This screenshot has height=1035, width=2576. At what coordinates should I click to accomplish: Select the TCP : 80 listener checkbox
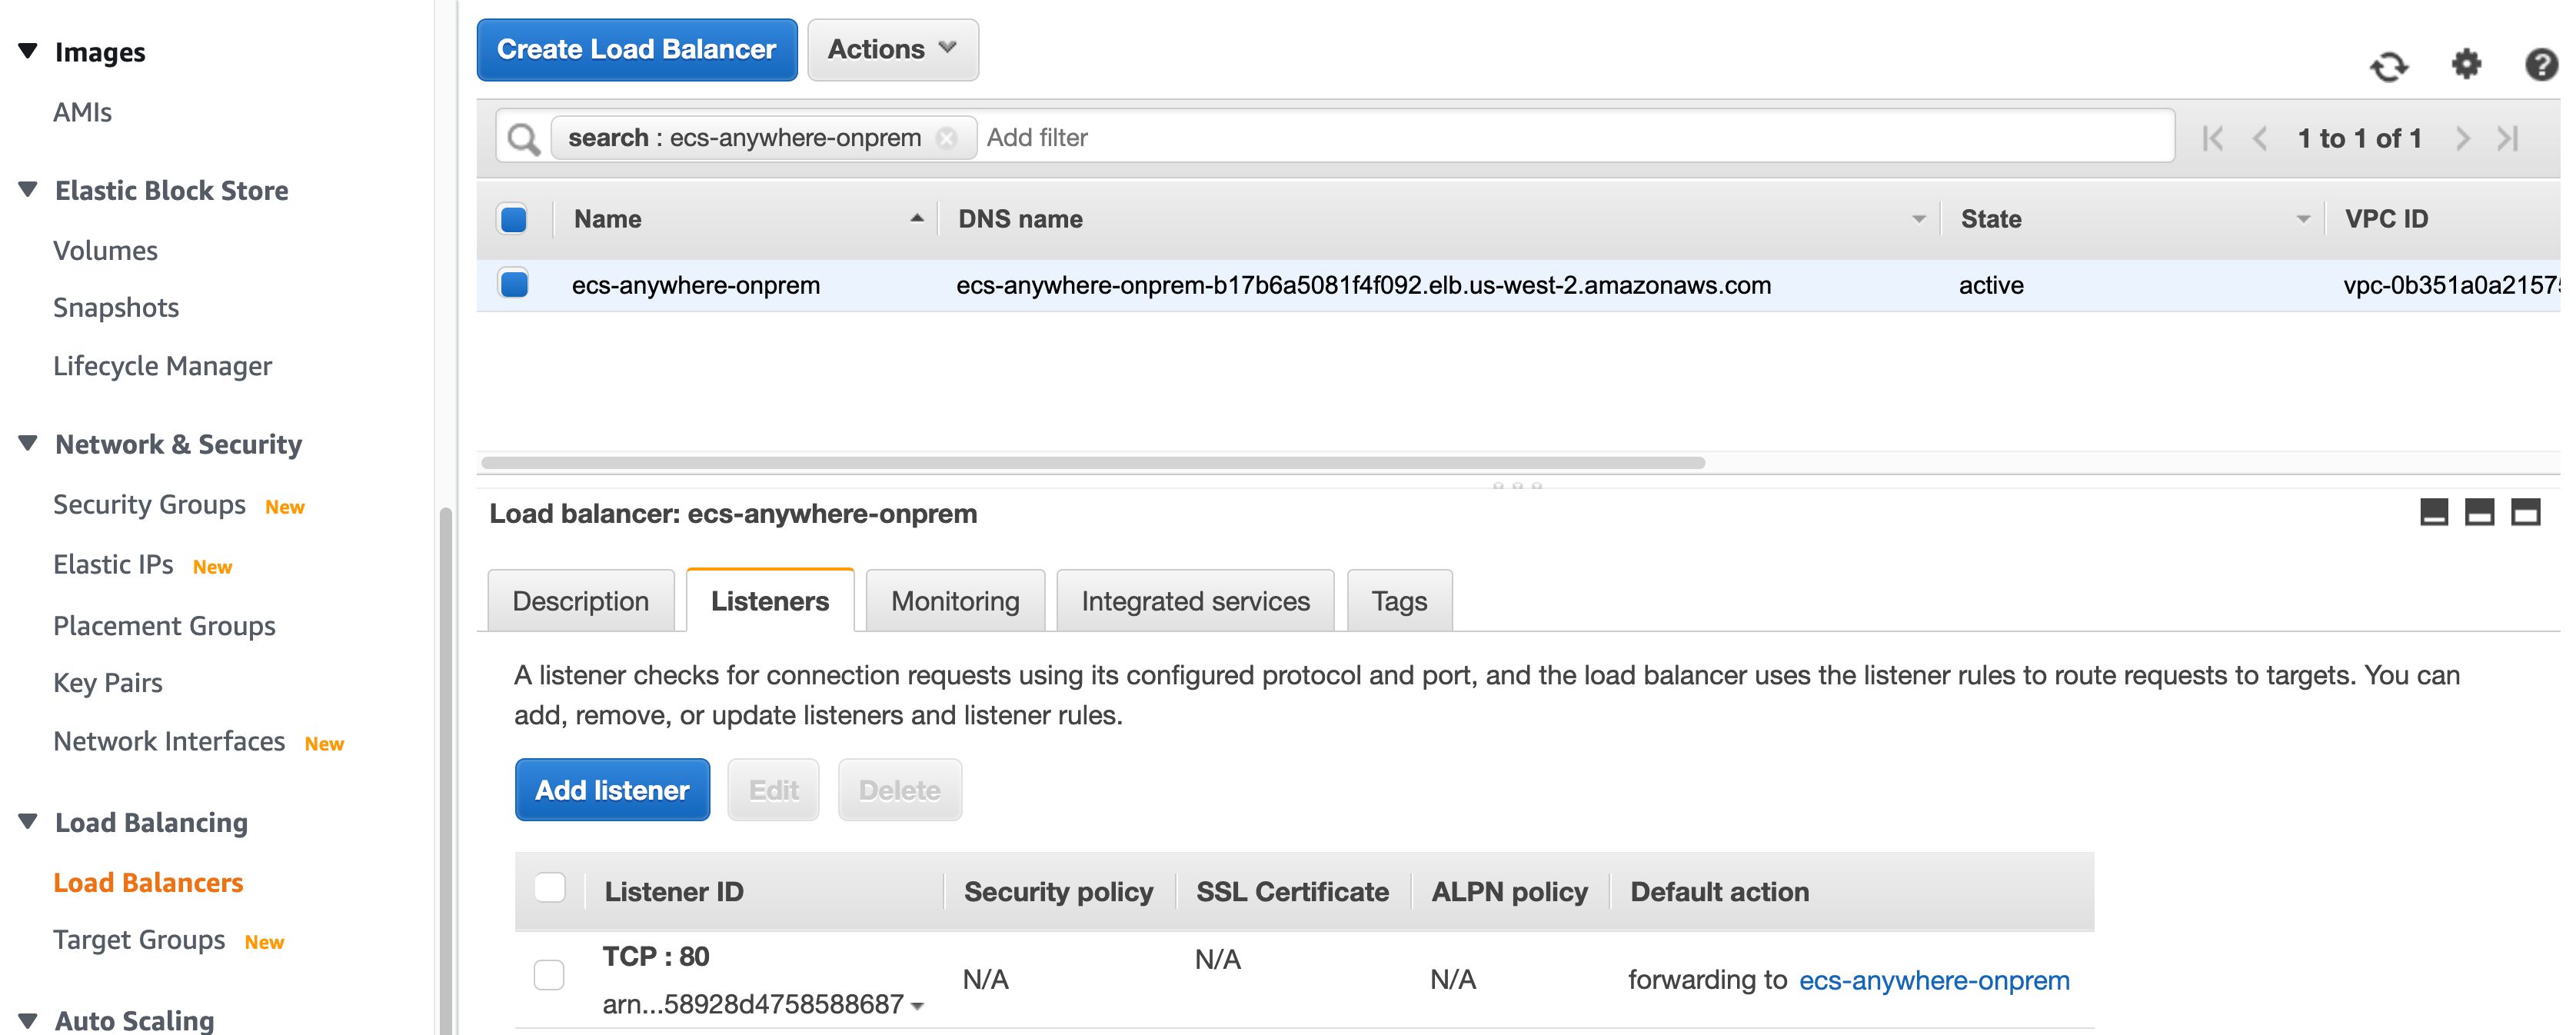pyautogui.click(x=549, y=974)
